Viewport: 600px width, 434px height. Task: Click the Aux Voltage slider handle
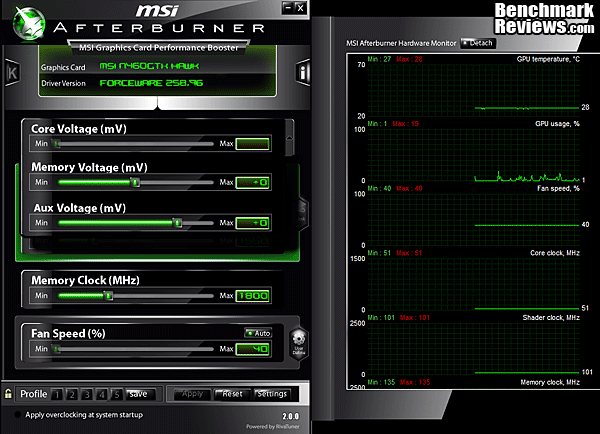point(177,223)
